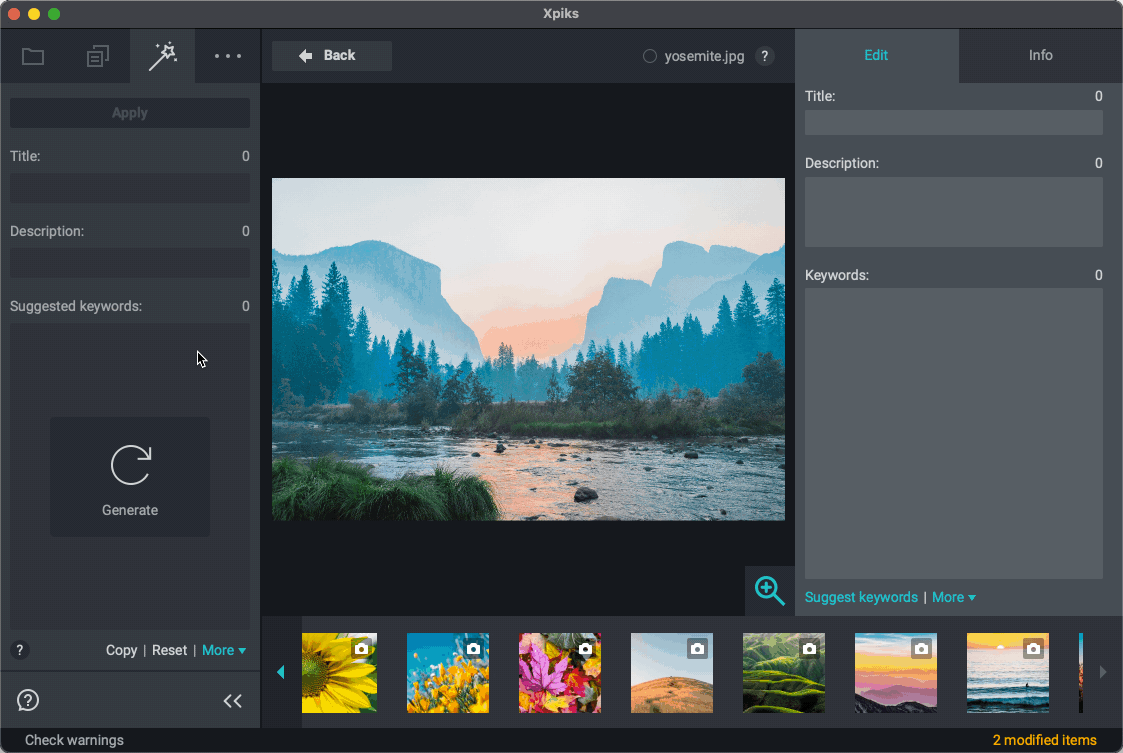Open the folder files tab
1123x753 pixels.
click(x=33, y=56)
